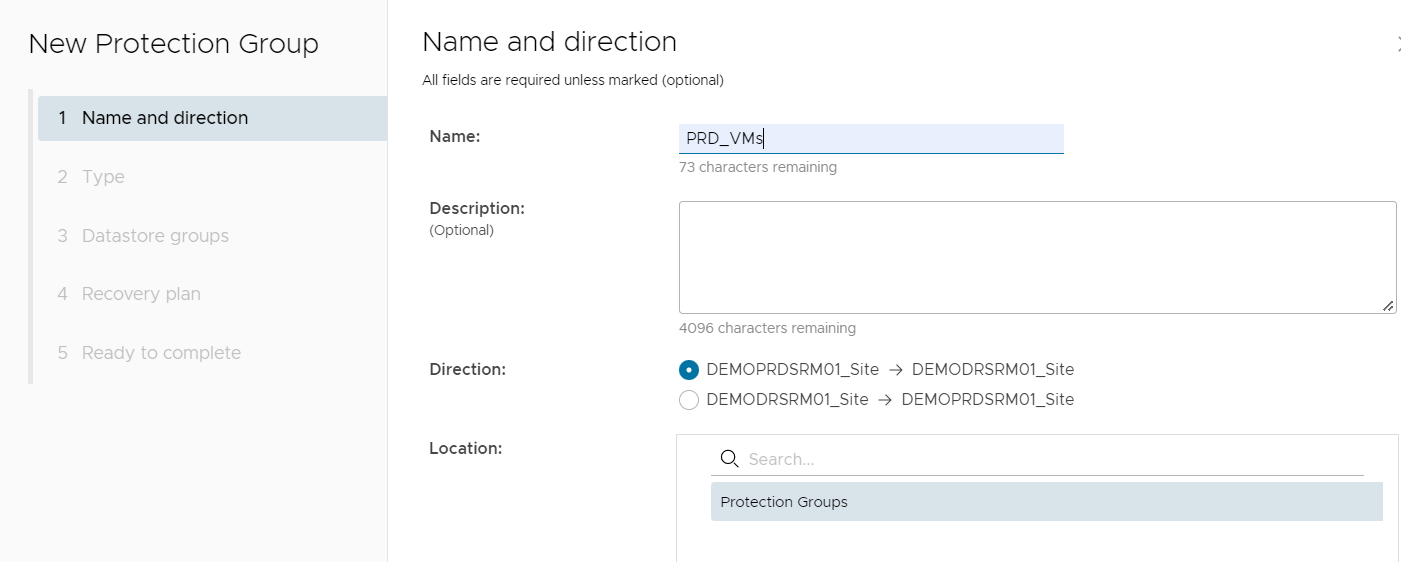
Task: Click the New Protection Group wizard title
Action: 173,44
